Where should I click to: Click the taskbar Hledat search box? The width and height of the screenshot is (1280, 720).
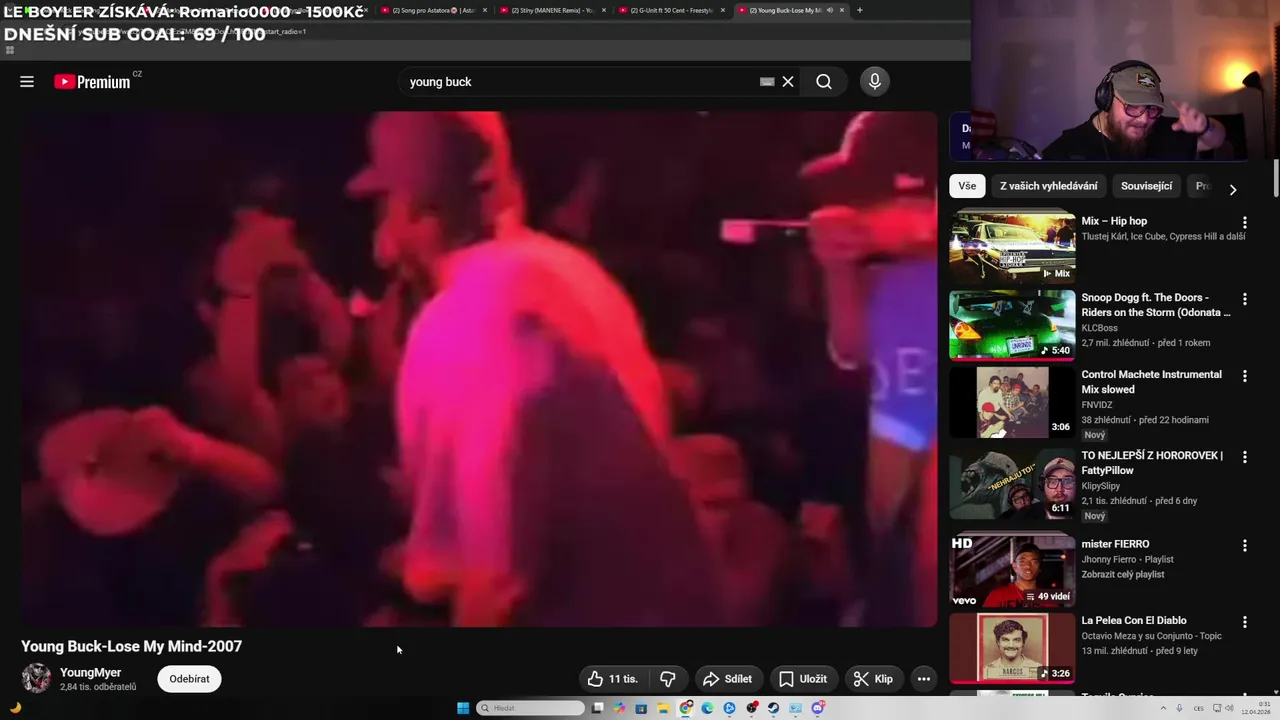[x=530, y=708]
